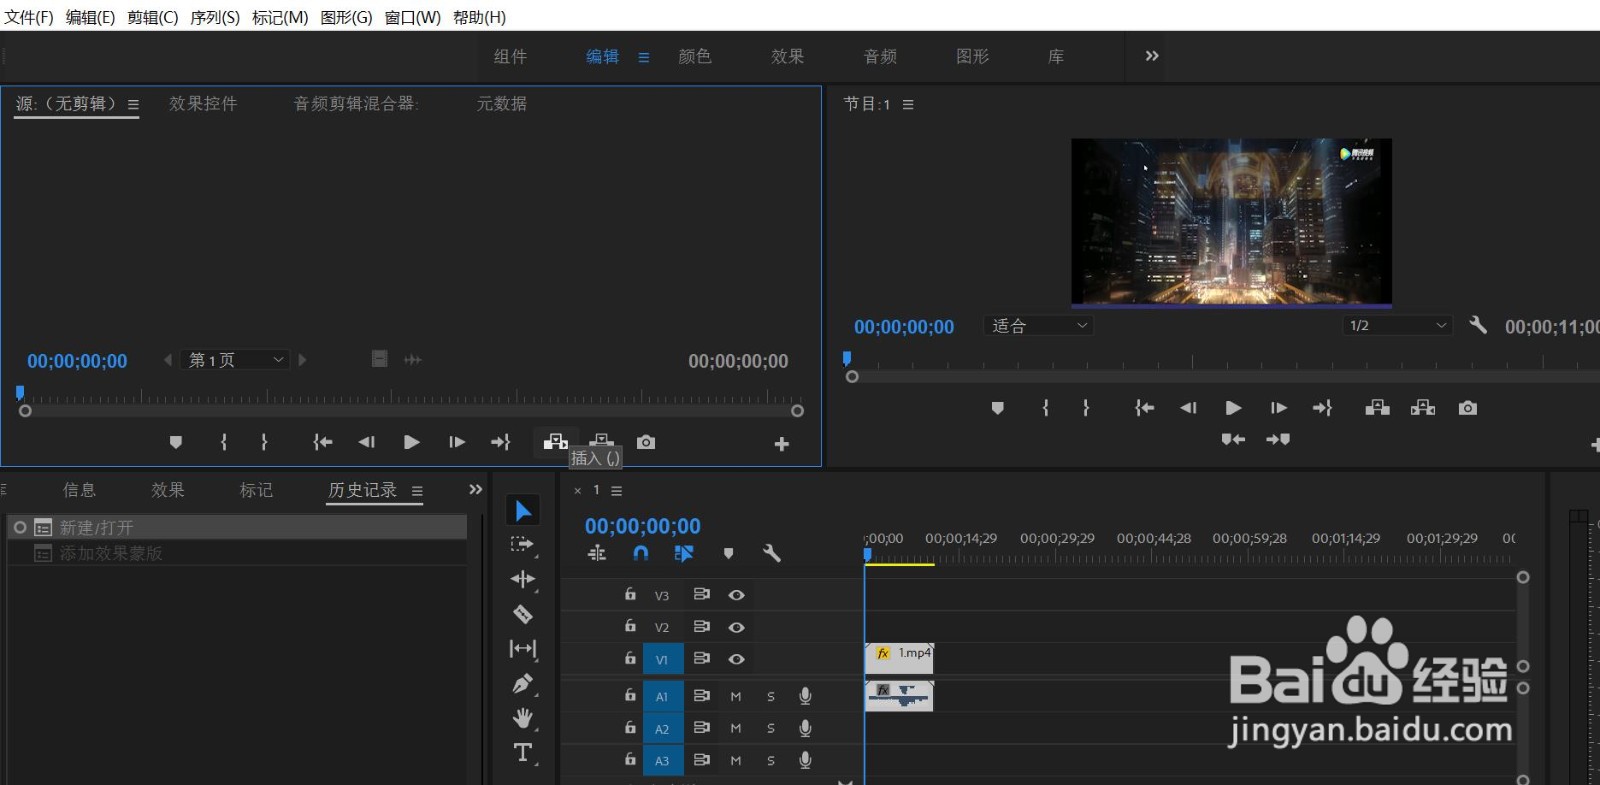Target the V1 video track header
The width and height of the screenshot is (1600, 785).
pyautogui.click(x=662, y=659)
